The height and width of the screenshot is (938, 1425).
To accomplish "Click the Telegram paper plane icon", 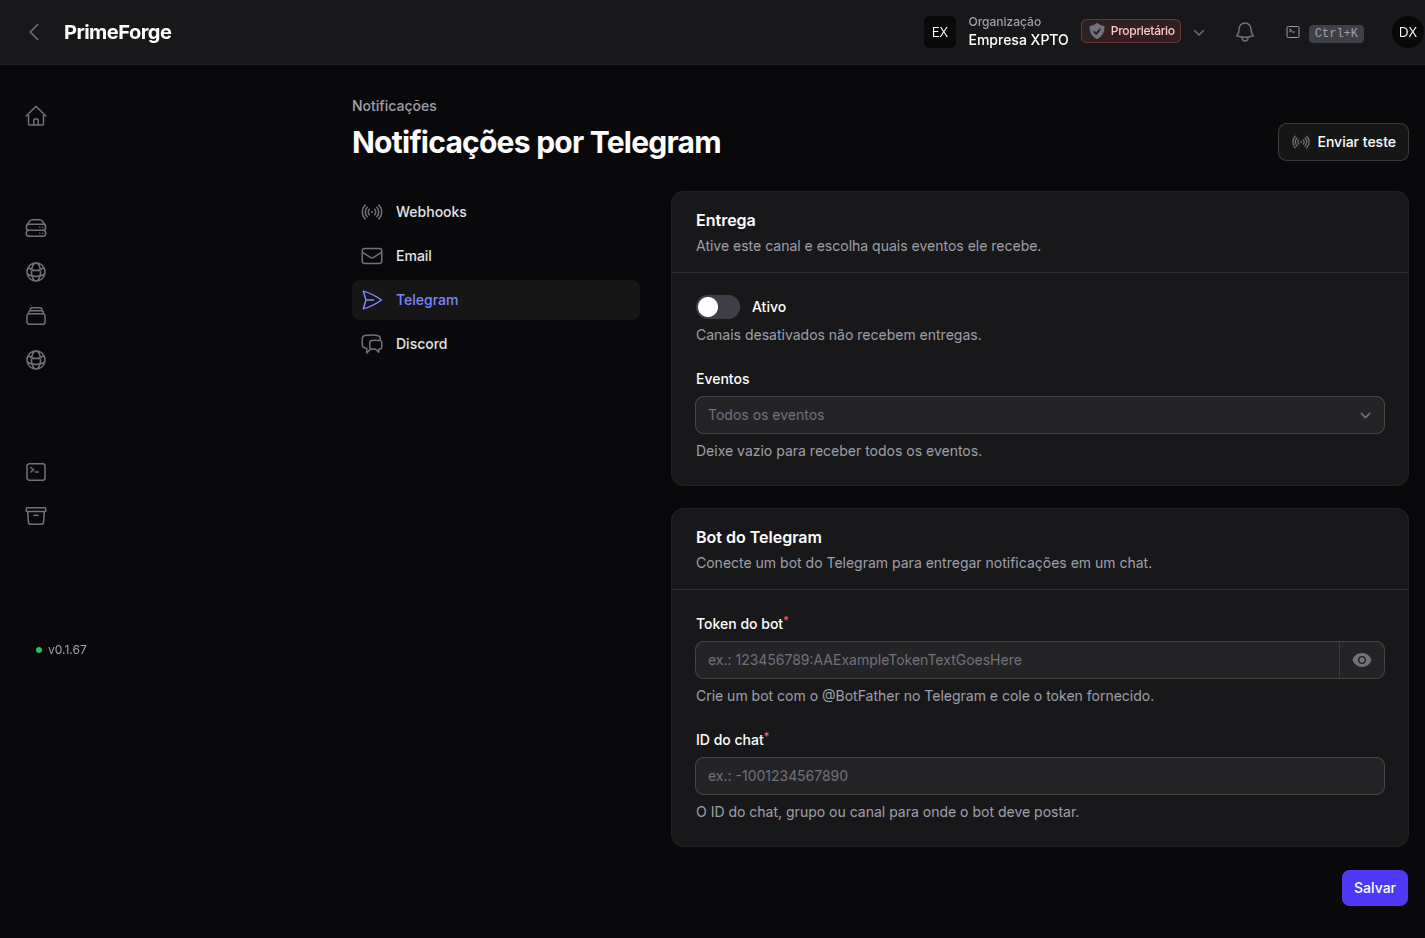I will [372, 300].
